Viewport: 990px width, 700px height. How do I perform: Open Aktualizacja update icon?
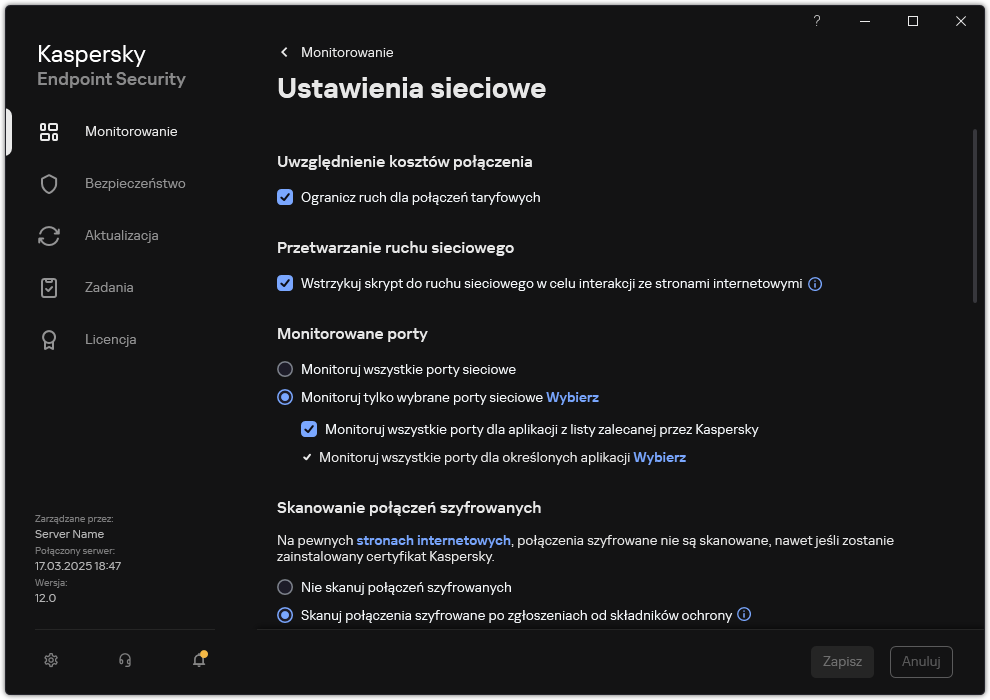tap(49, 235)
